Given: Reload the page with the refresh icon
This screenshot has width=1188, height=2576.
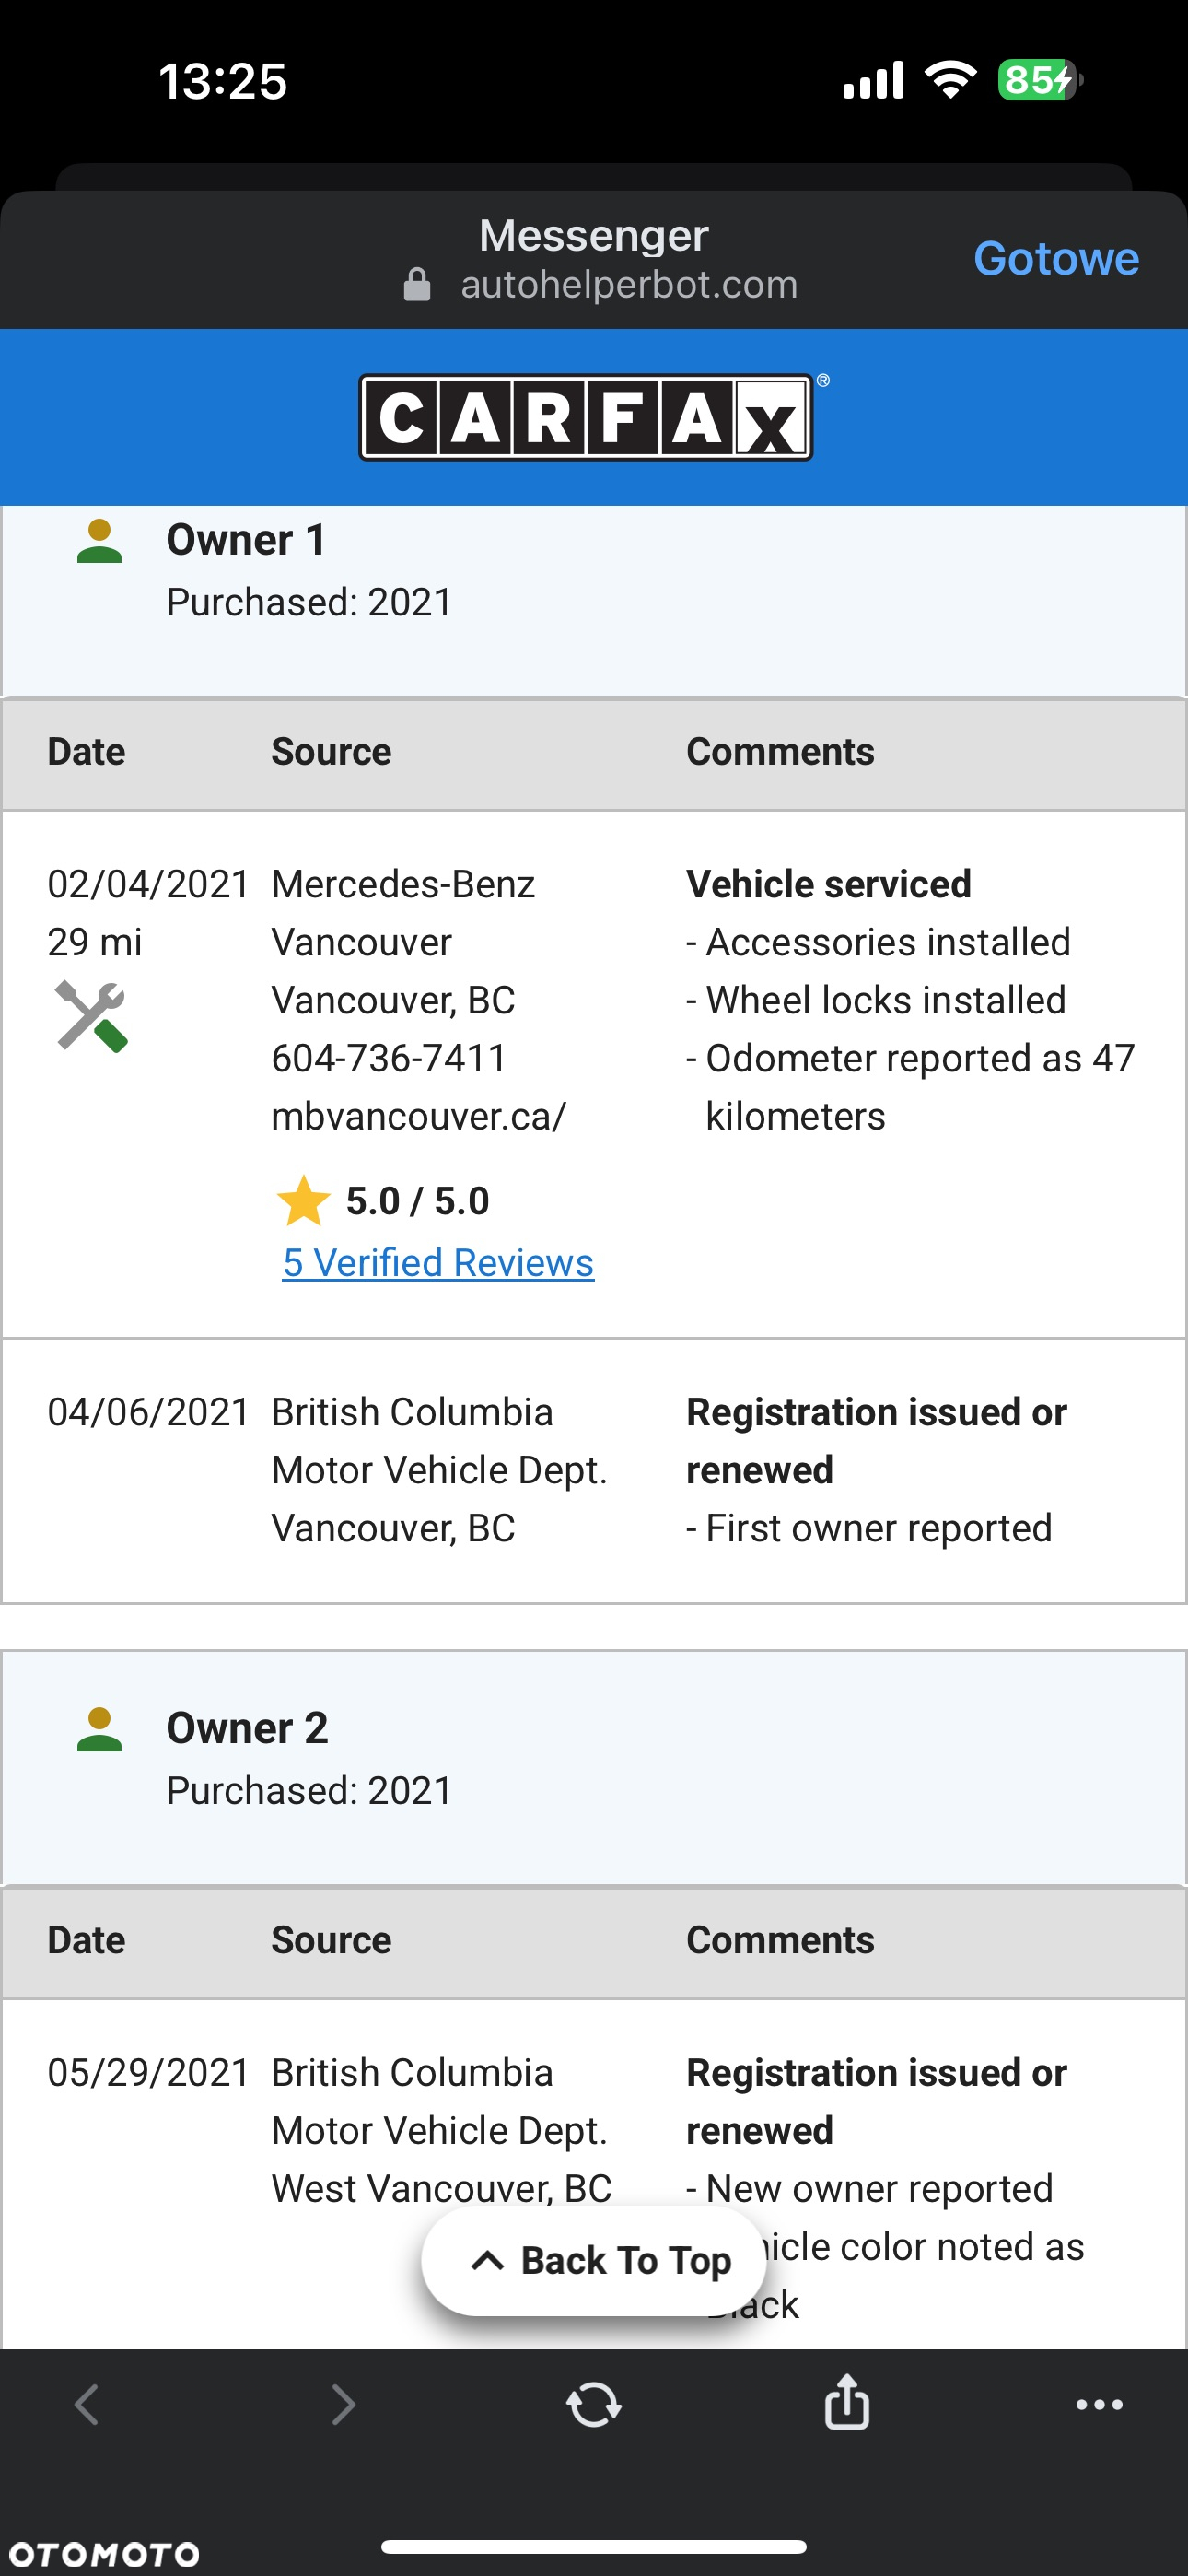Looking at the screenshot, I should (594, 2405).
